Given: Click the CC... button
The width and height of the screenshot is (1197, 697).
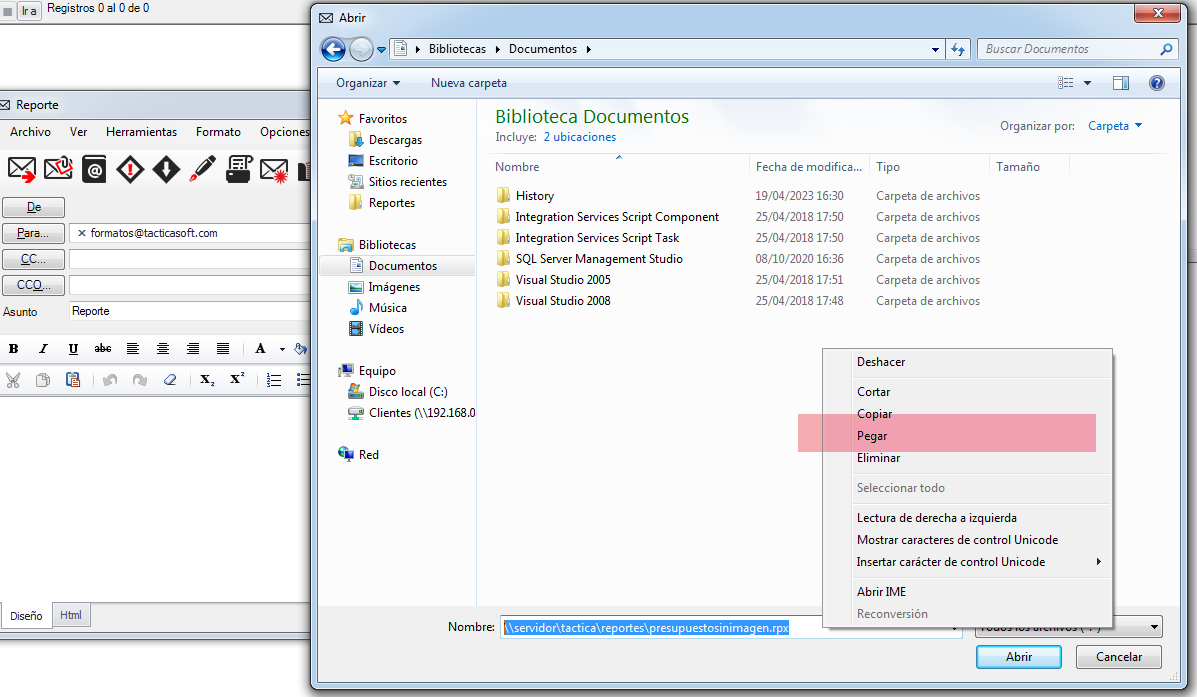Looking at the screenshot, I should tap(34, 260).
